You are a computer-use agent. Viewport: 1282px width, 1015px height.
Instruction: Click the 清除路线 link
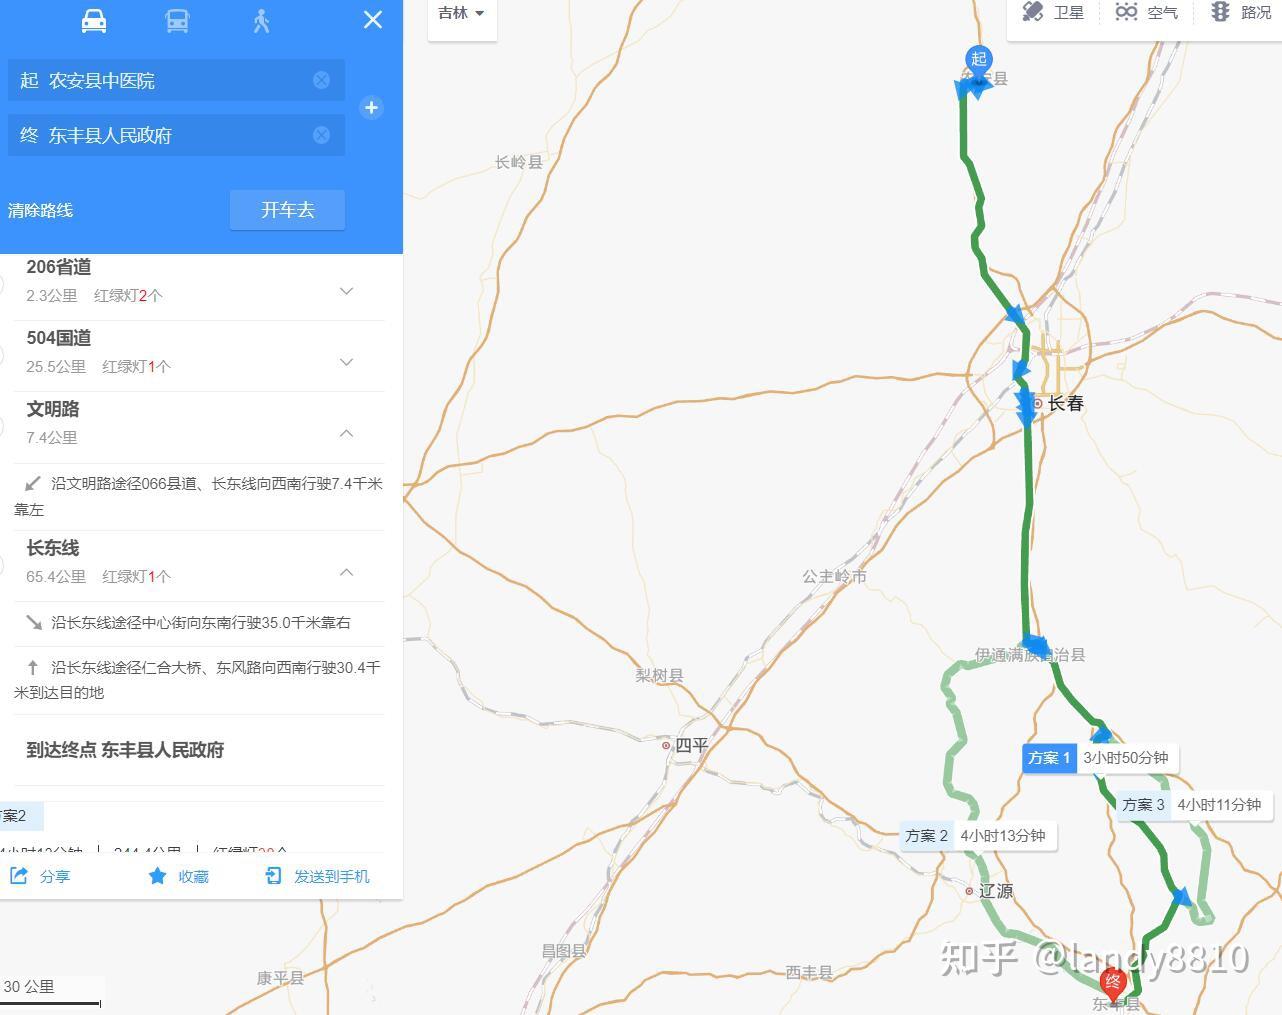click(x=40, y=210)
